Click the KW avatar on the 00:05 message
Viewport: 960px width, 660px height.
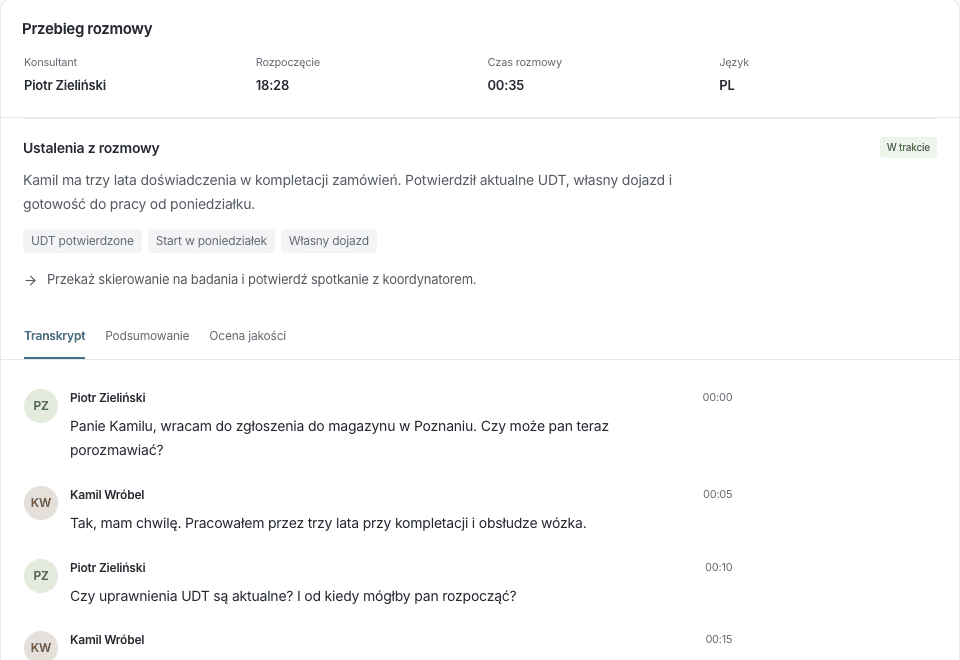[41, 503]
